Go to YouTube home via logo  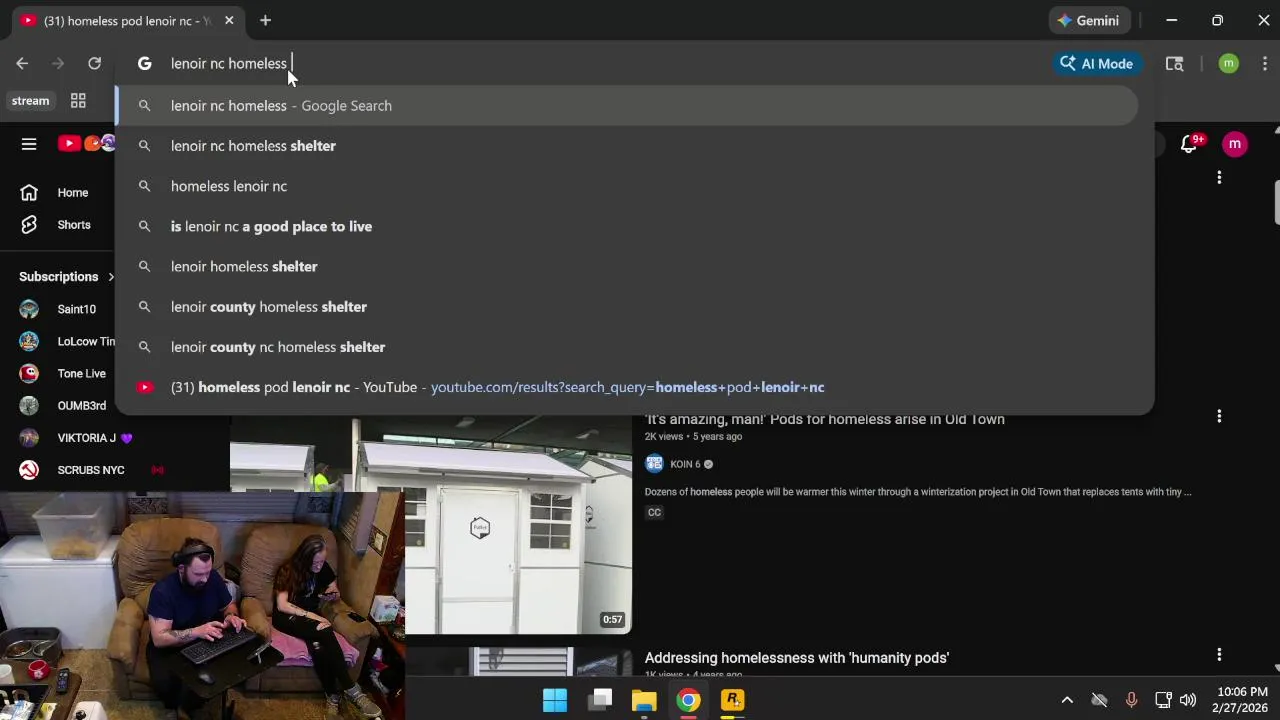[x=85, y=144]
